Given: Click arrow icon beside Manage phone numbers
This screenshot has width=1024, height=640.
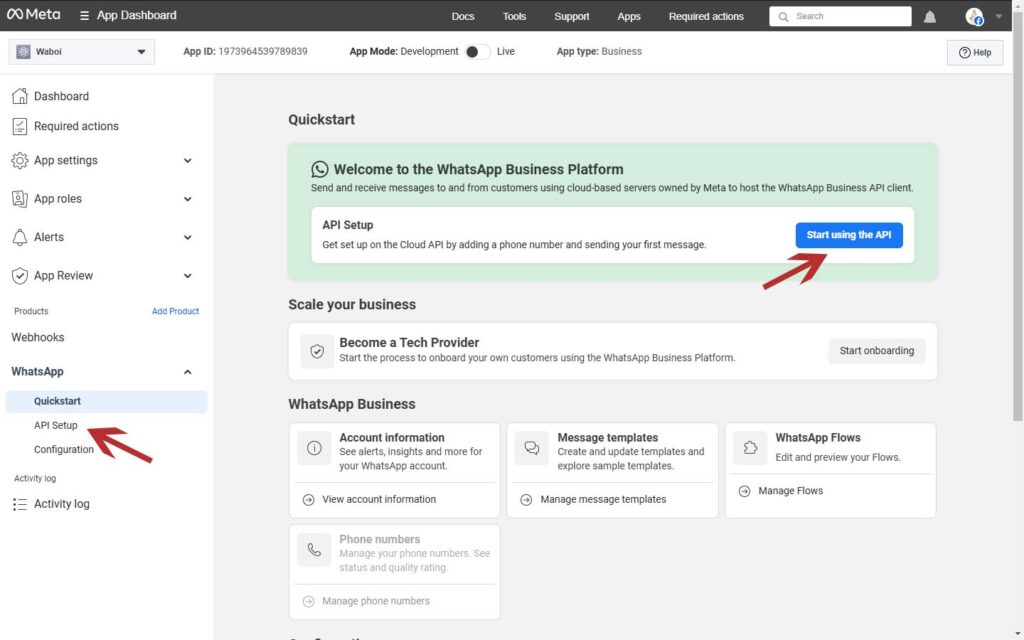Looking at the screenshot, I should [308, 601].
